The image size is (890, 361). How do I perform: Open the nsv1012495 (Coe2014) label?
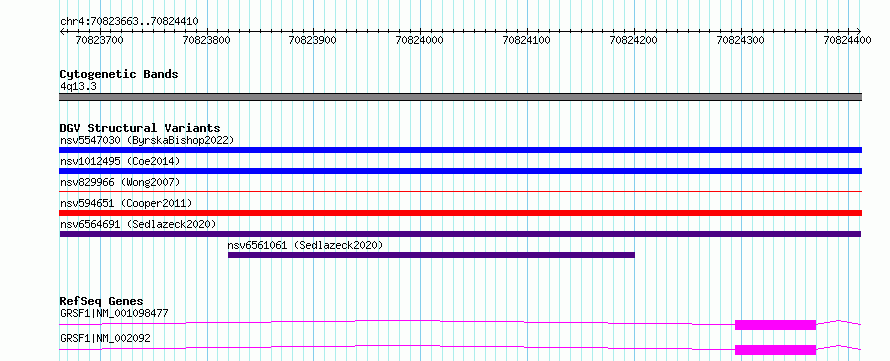pos(120,161)
